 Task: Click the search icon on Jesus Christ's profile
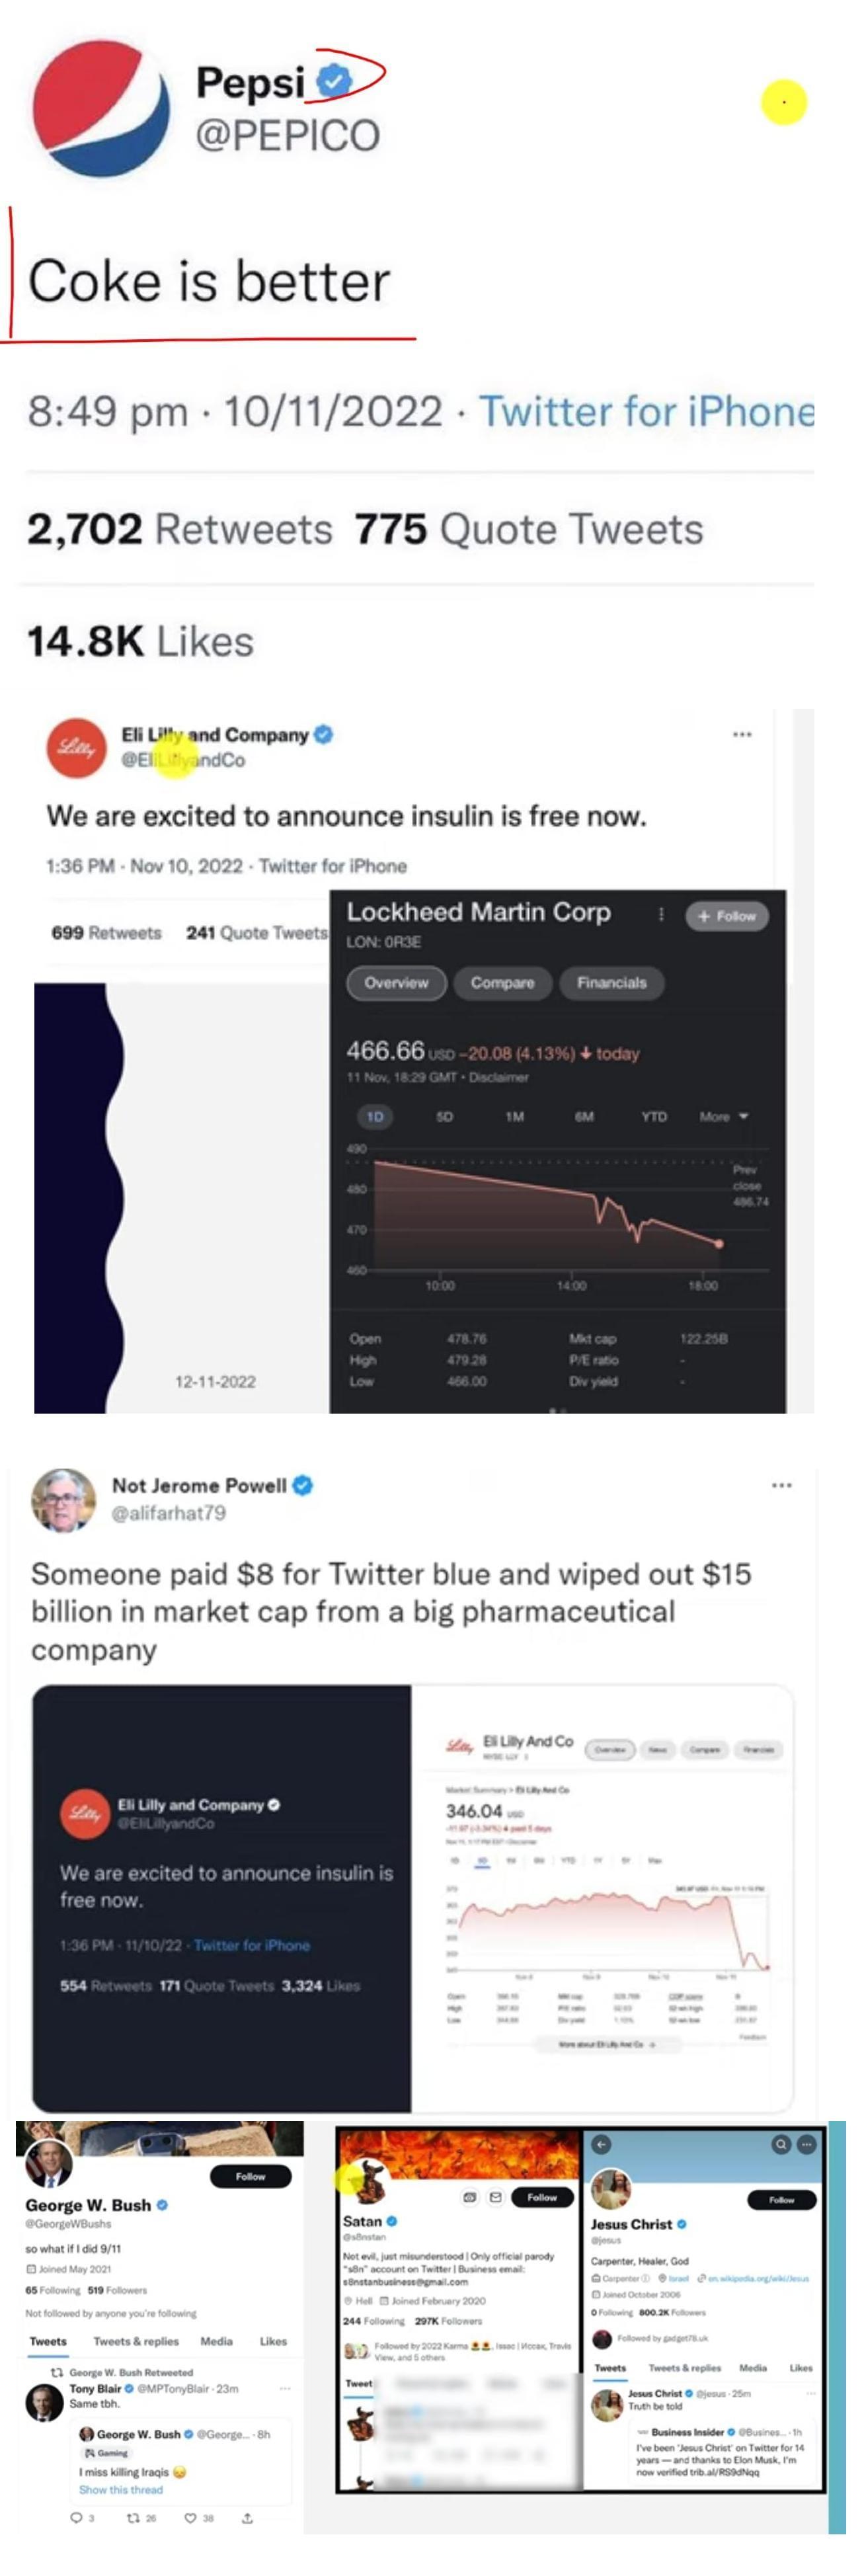point(781,2144)
